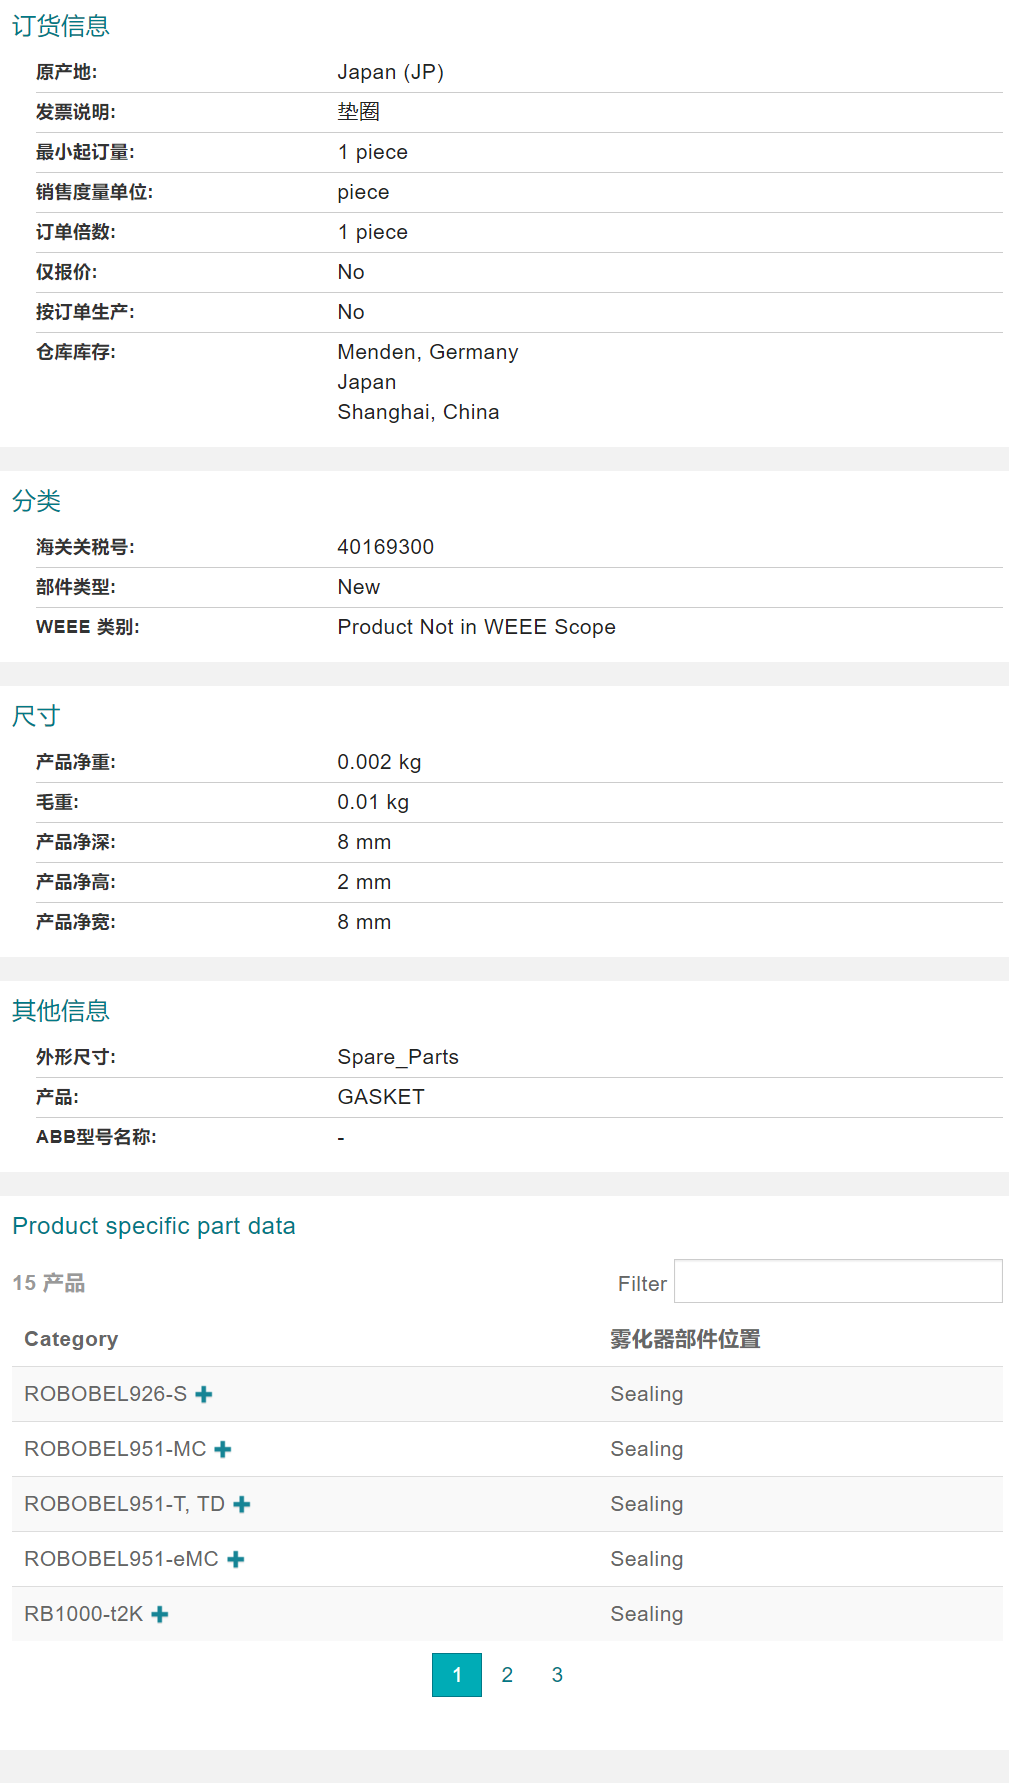This screenshot has height=1783, width=1009.
Task: Expand RB1000-t2K using its plus icon
Action: (160, 1614)
